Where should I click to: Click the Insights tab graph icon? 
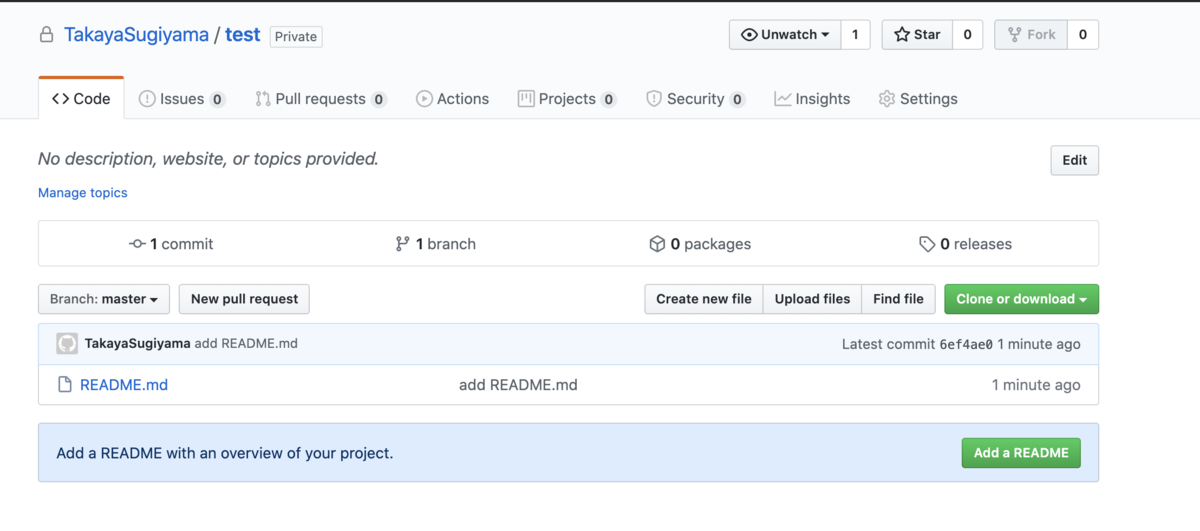[x=783, y=98]
